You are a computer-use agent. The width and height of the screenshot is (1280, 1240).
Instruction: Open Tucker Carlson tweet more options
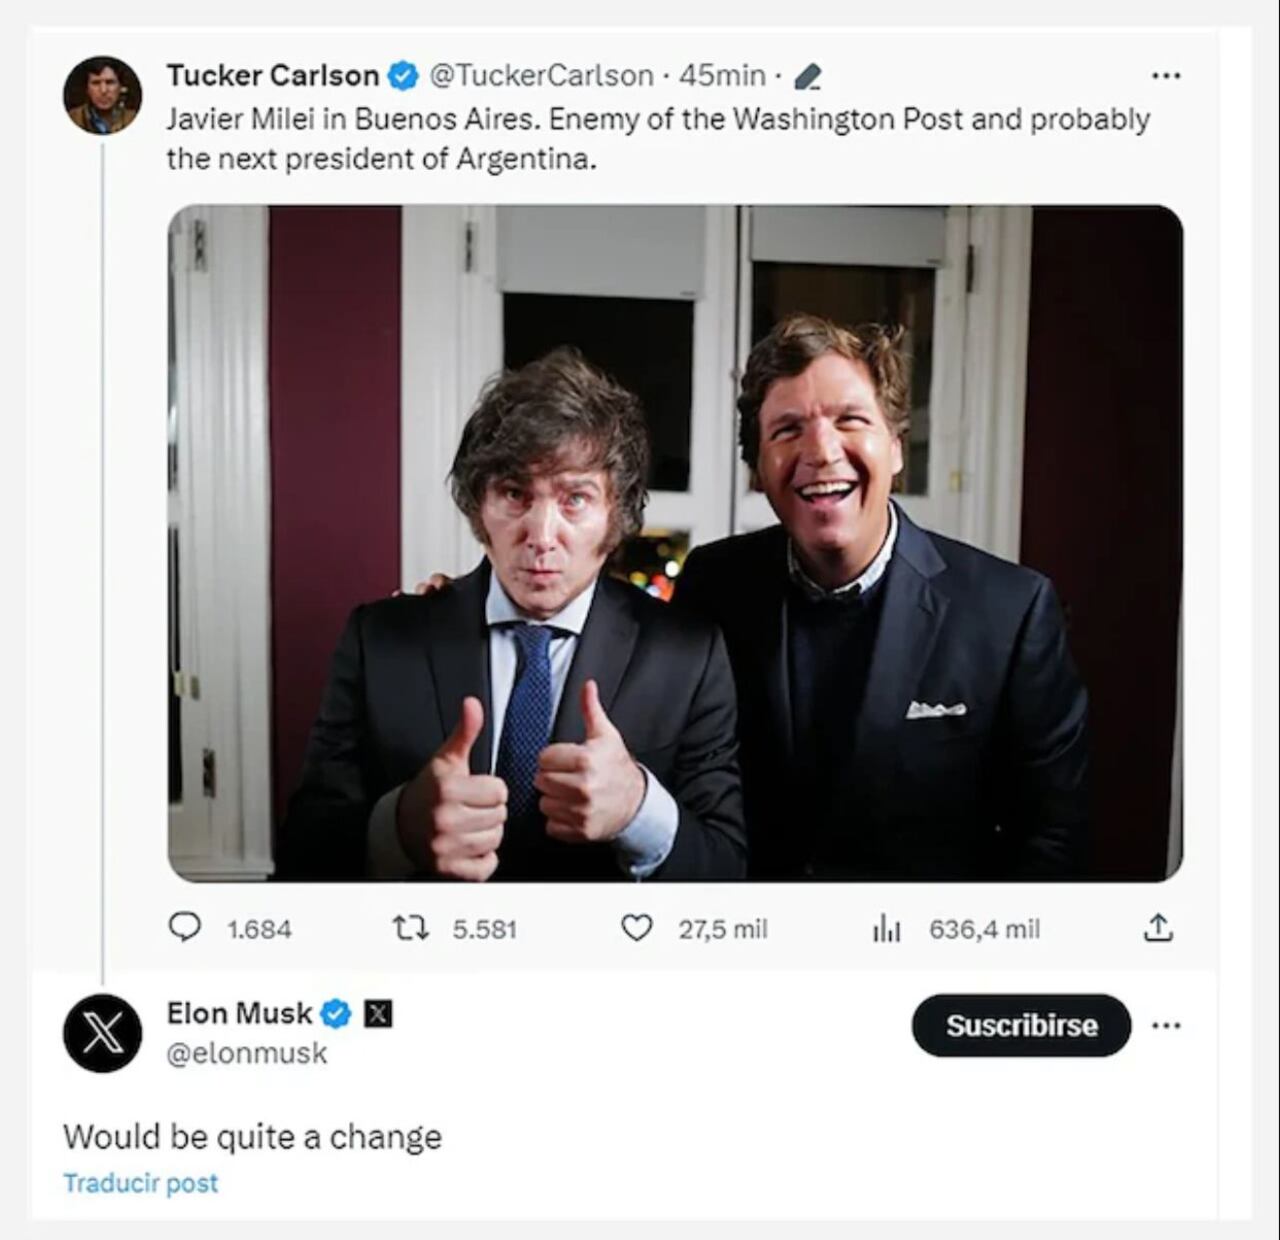pyautogui.click(x=1166, y=76)
